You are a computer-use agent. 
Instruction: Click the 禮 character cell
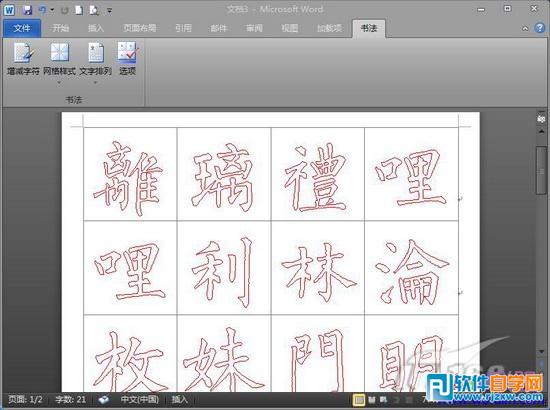318,174
